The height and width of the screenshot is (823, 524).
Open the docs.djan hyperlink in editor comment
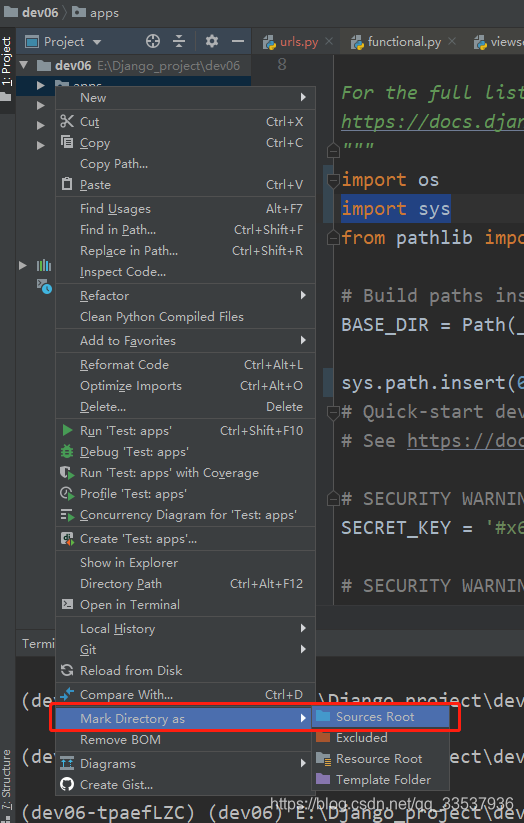click(x=432, y=122)
